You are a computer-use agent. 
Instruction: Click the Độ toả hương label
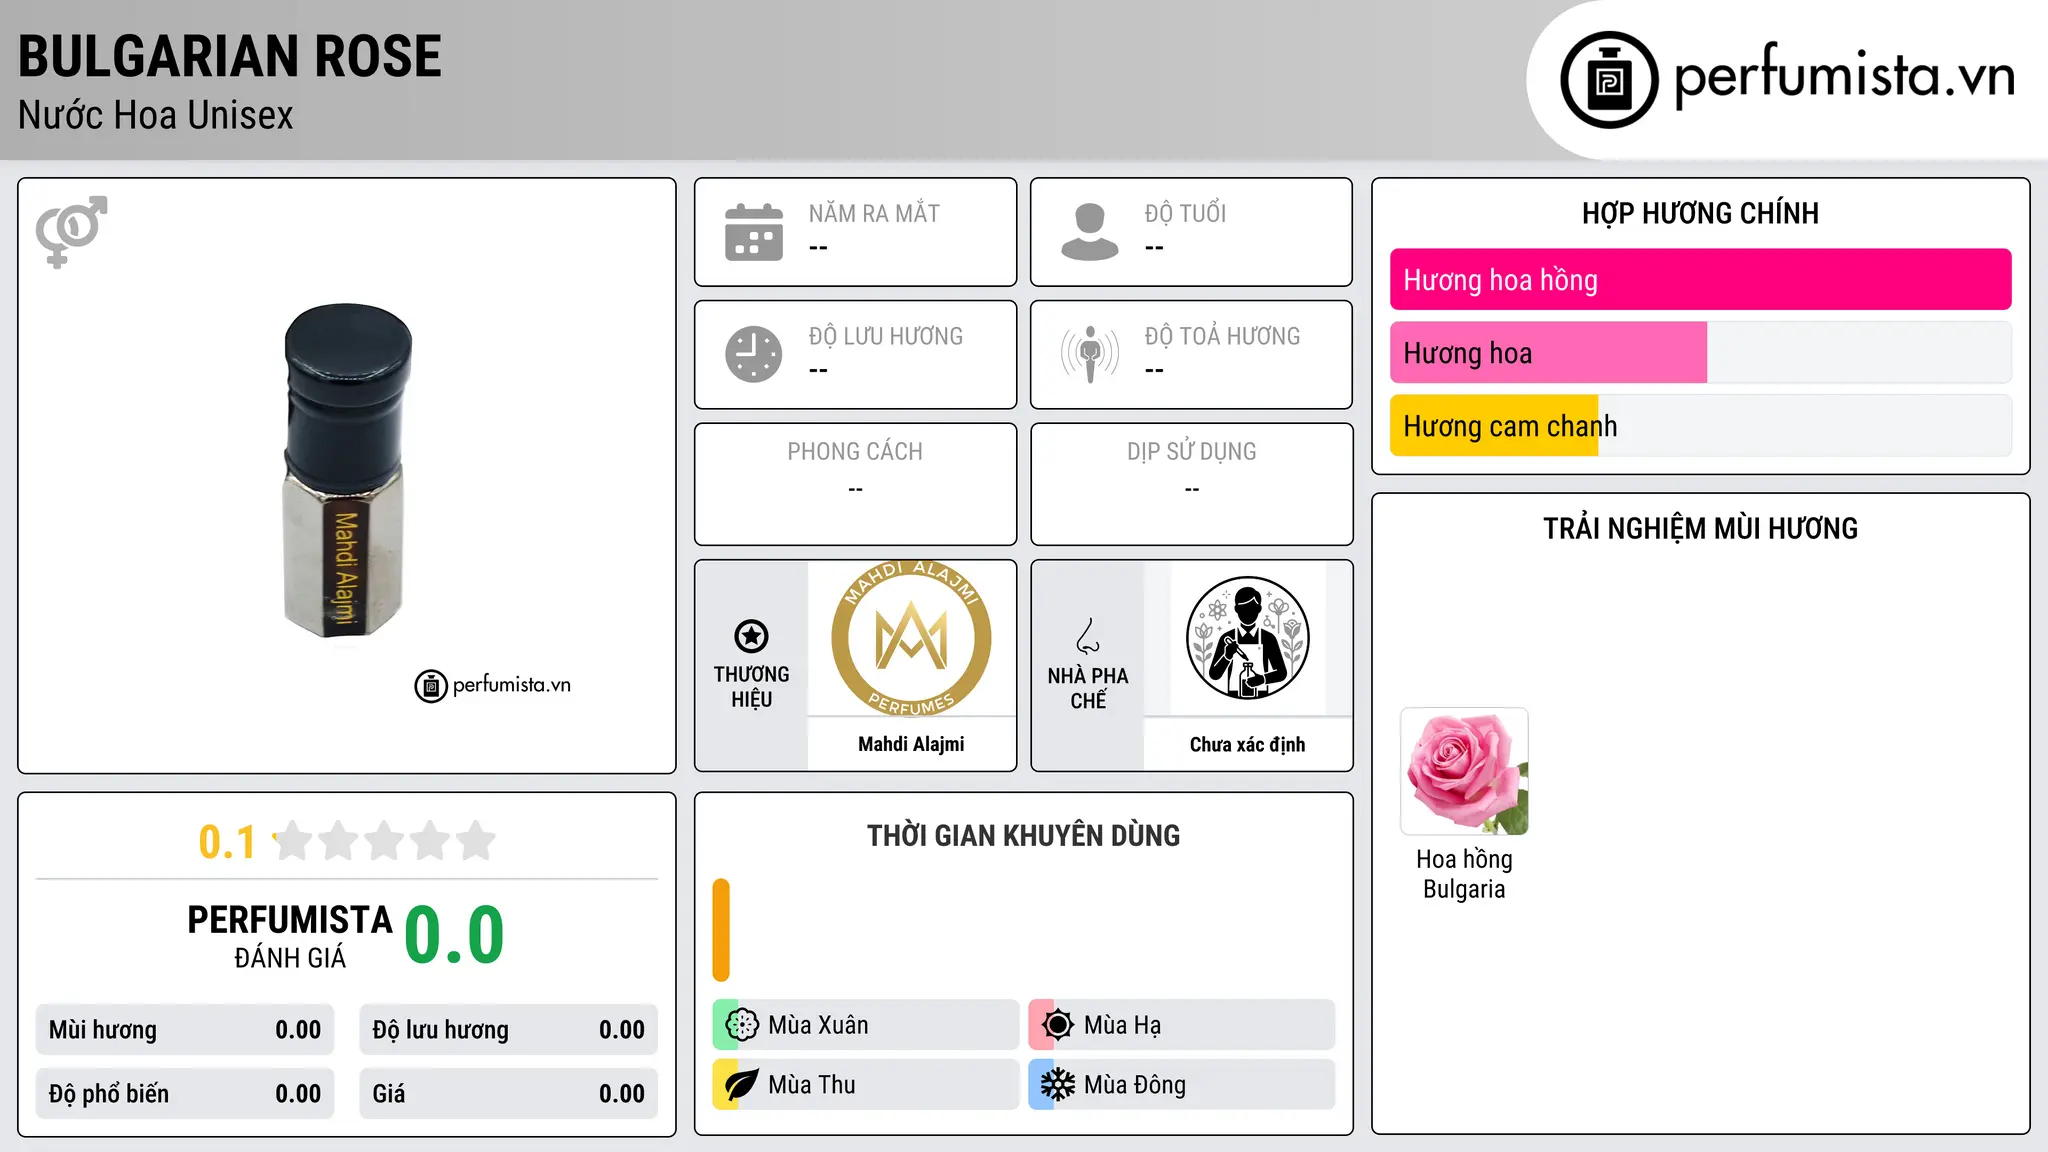coord(1222,336)
